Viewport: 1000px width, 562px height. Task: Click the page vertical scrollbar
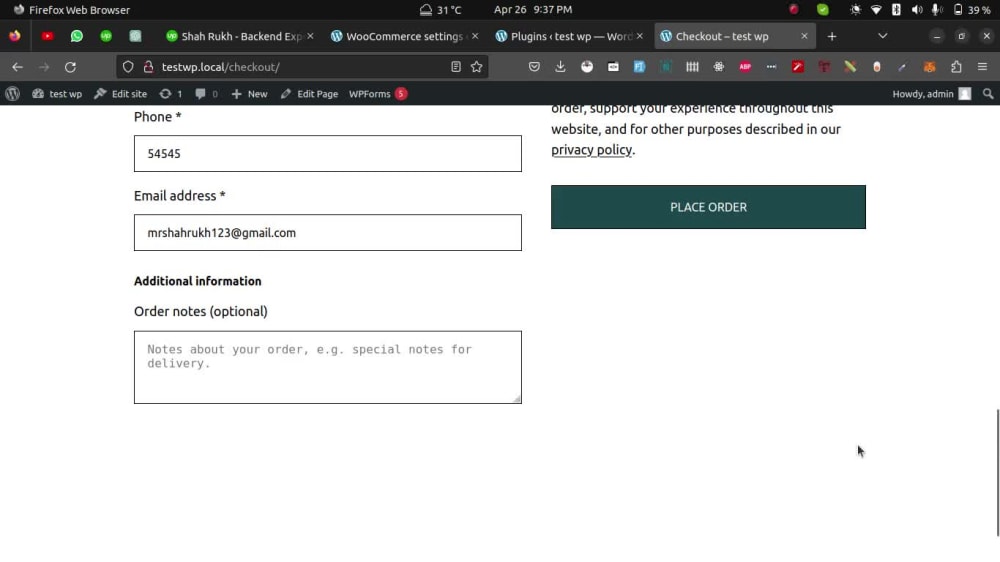coord(997,472)
